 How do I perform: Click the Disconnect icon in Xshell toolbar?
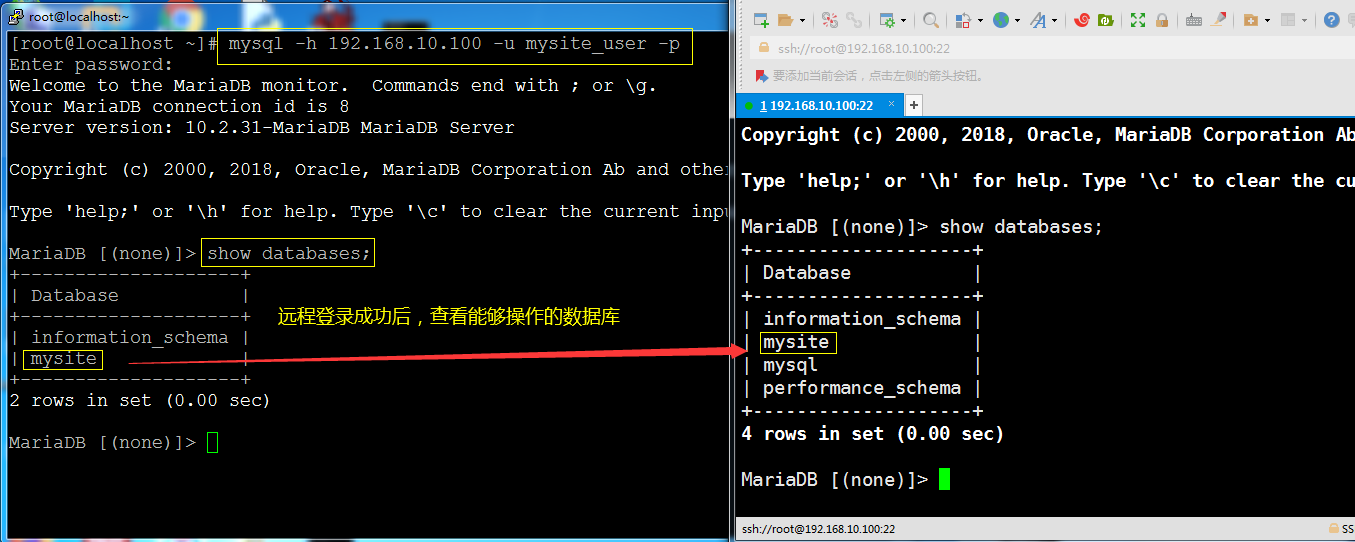(x=830, y=20)
